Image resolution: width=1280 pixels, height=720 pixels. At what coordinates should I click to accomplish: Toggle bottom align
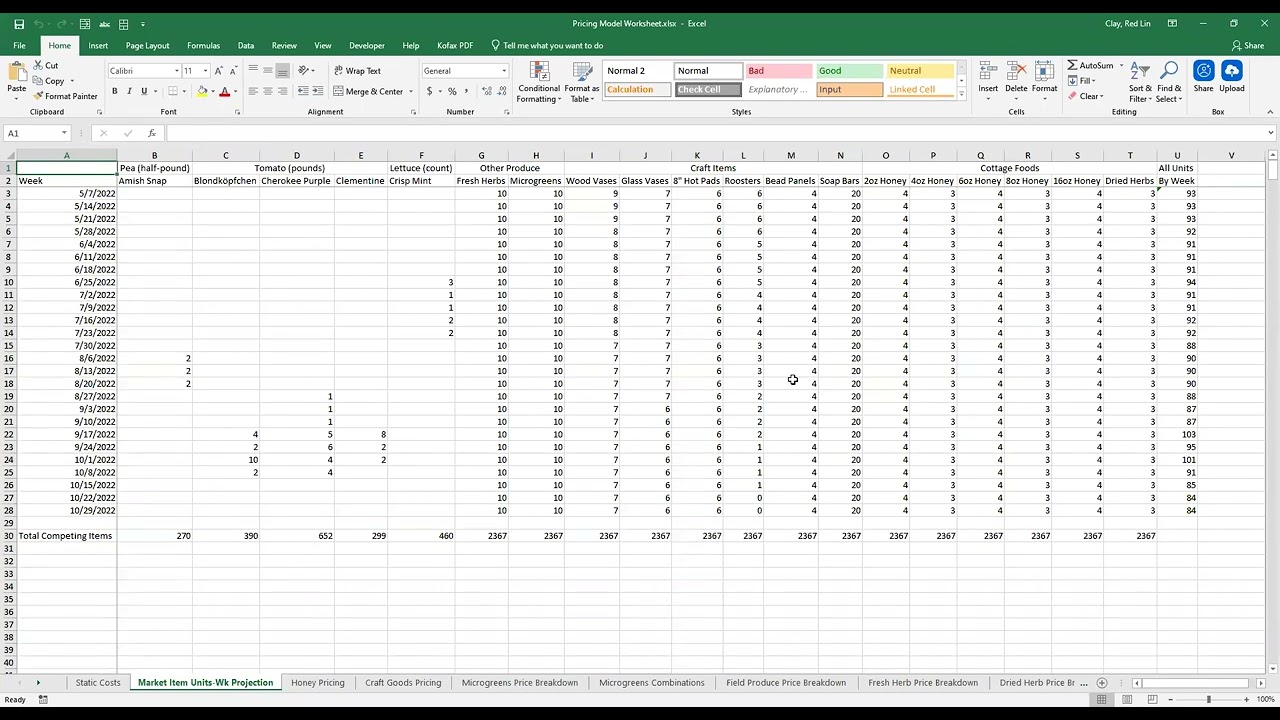coord(283,71)
